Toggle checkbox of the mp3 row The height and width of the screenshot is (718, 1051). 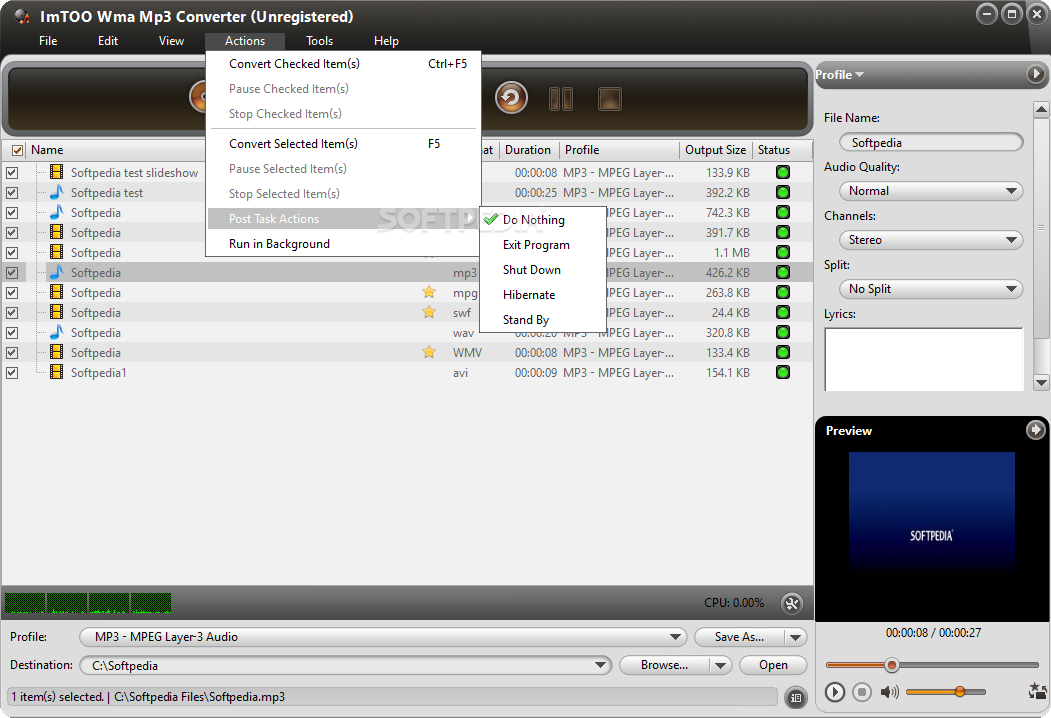coord(12,273)
